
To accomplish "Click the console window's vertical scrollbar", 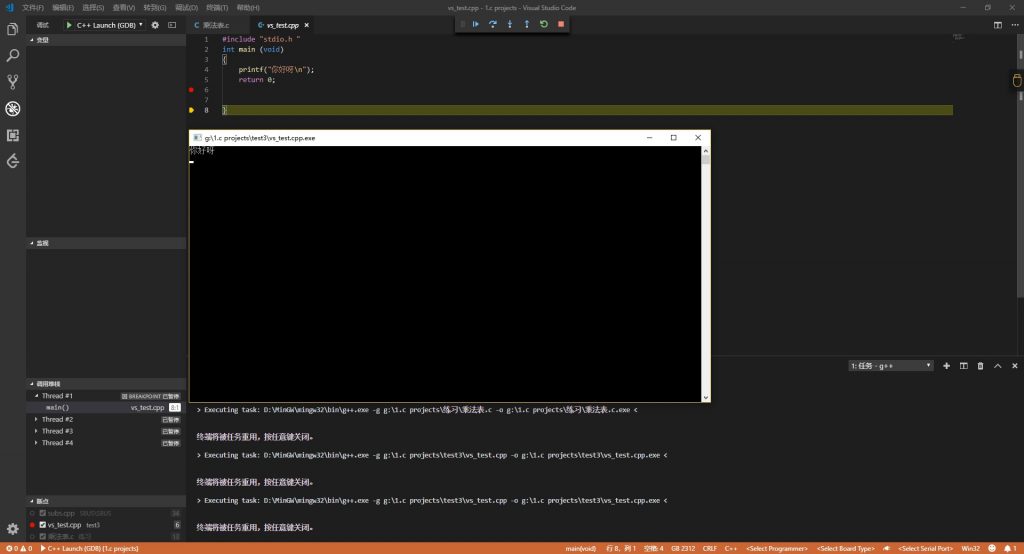I will click(705, 270).
